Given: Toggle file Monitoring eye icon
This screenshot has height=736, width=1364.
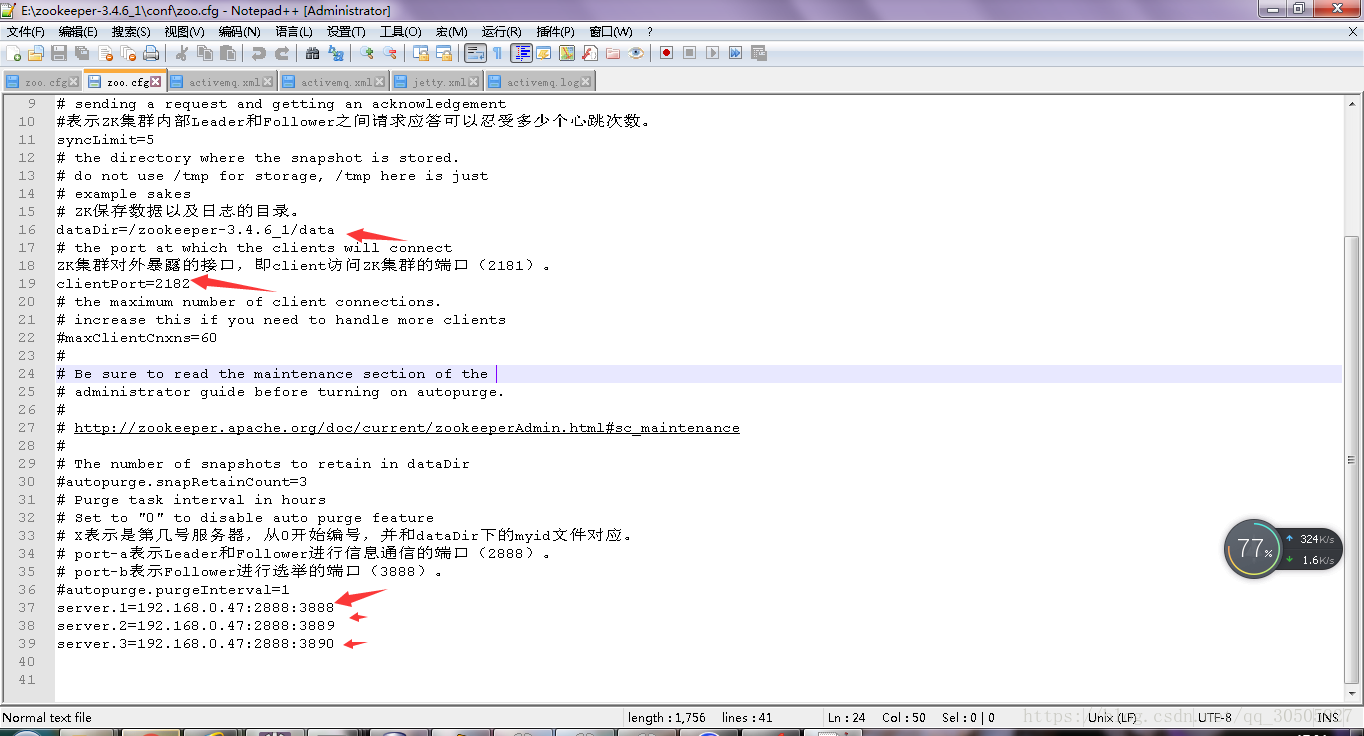Looking at the screenshot, I should (x=635, y=53).
